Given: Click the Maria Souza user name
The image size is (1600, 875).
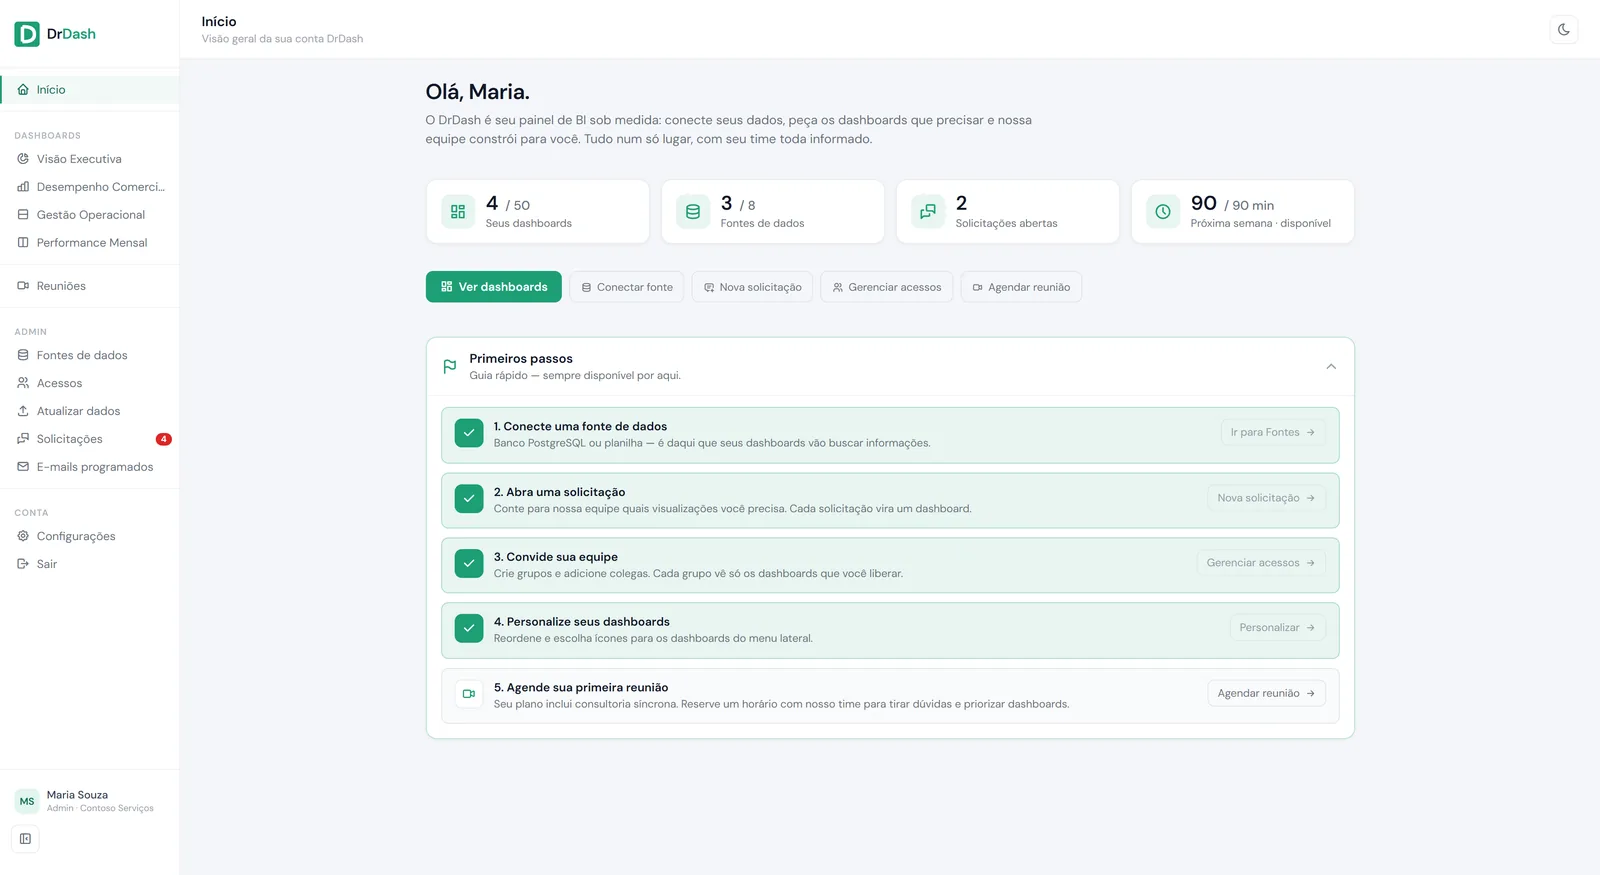Looking at the screenshot, I should pyautogui.click(x=77, y=795).
